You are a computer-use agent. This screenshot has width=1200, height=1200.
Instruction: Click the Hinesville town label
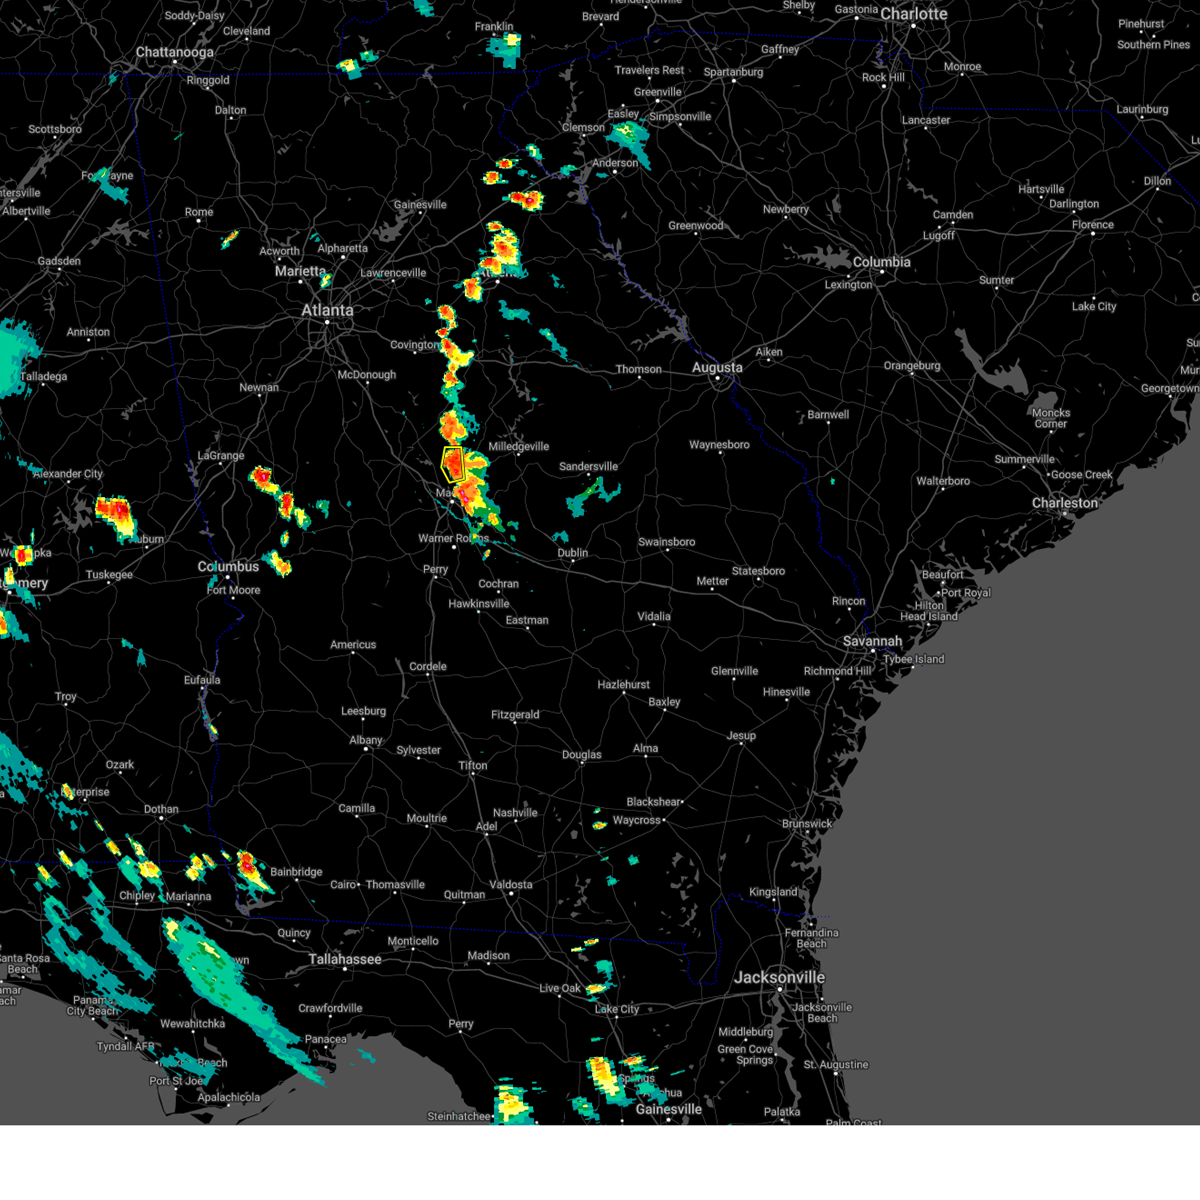[786, 692]
